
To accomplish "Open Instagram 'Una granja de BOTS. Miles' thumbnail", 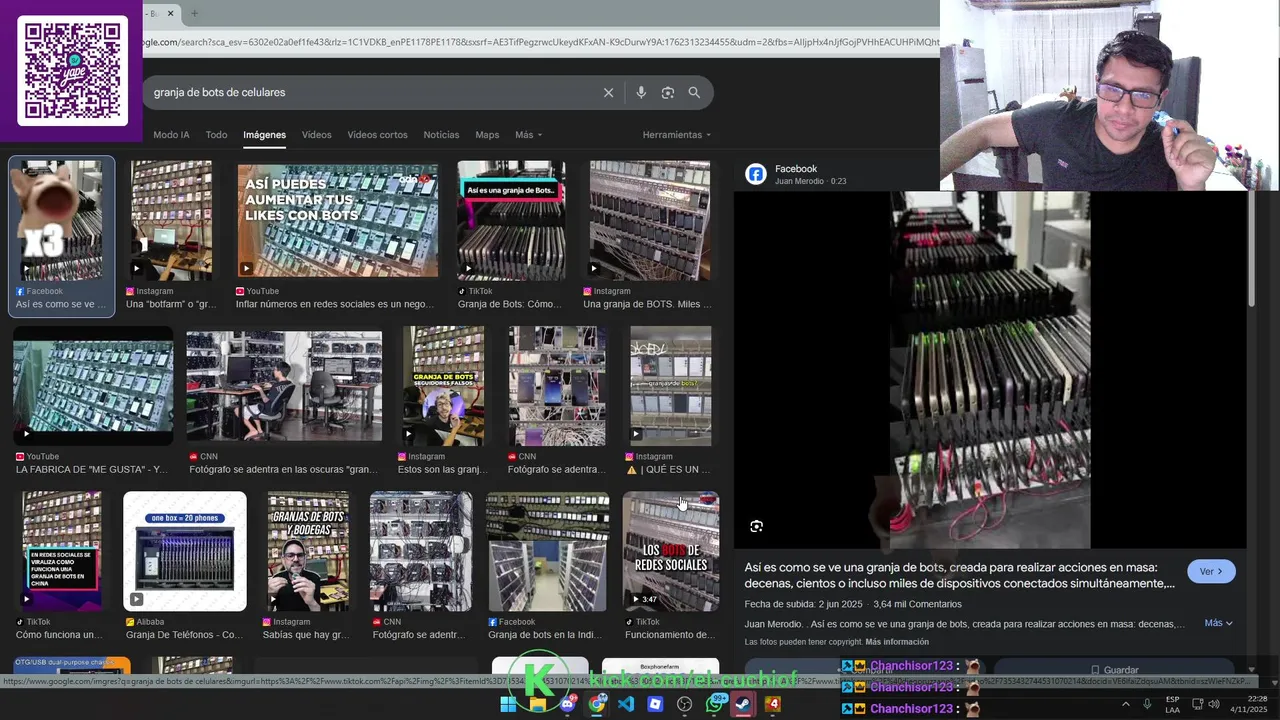I will click(650, 219).
